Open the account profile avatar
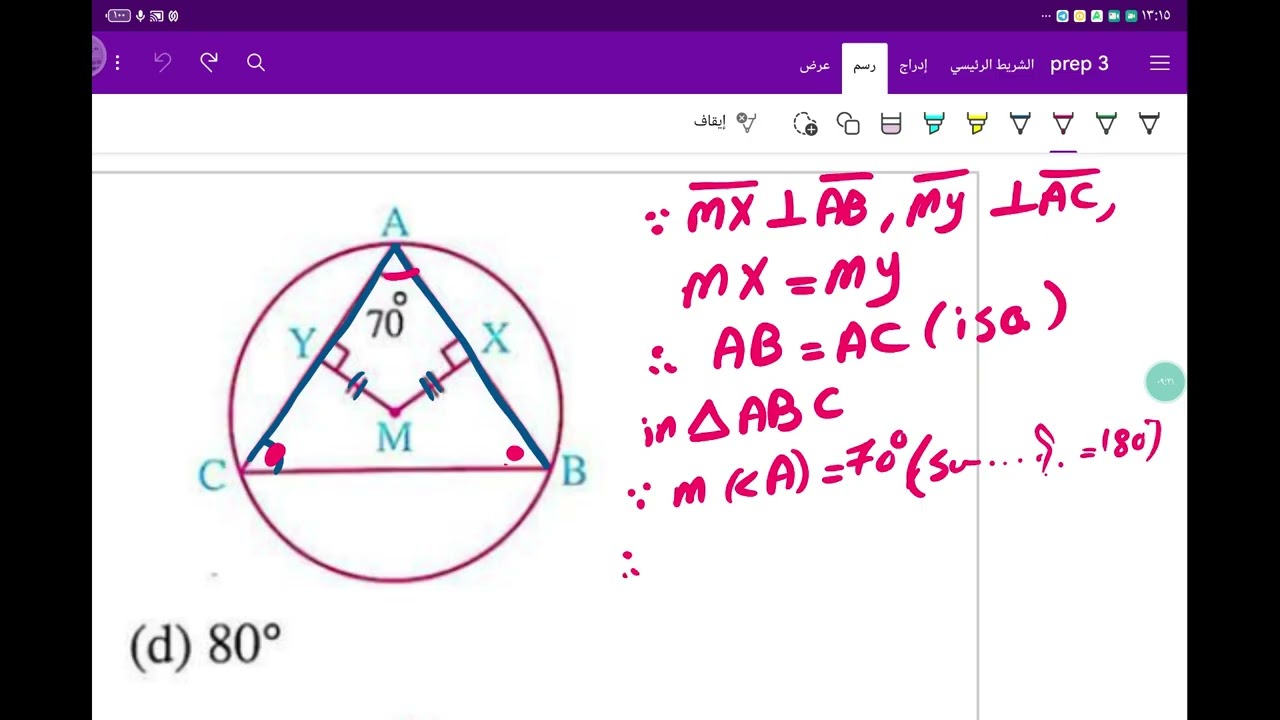Viewport: 1280px width, 720px height. click(x=97, y=56)
